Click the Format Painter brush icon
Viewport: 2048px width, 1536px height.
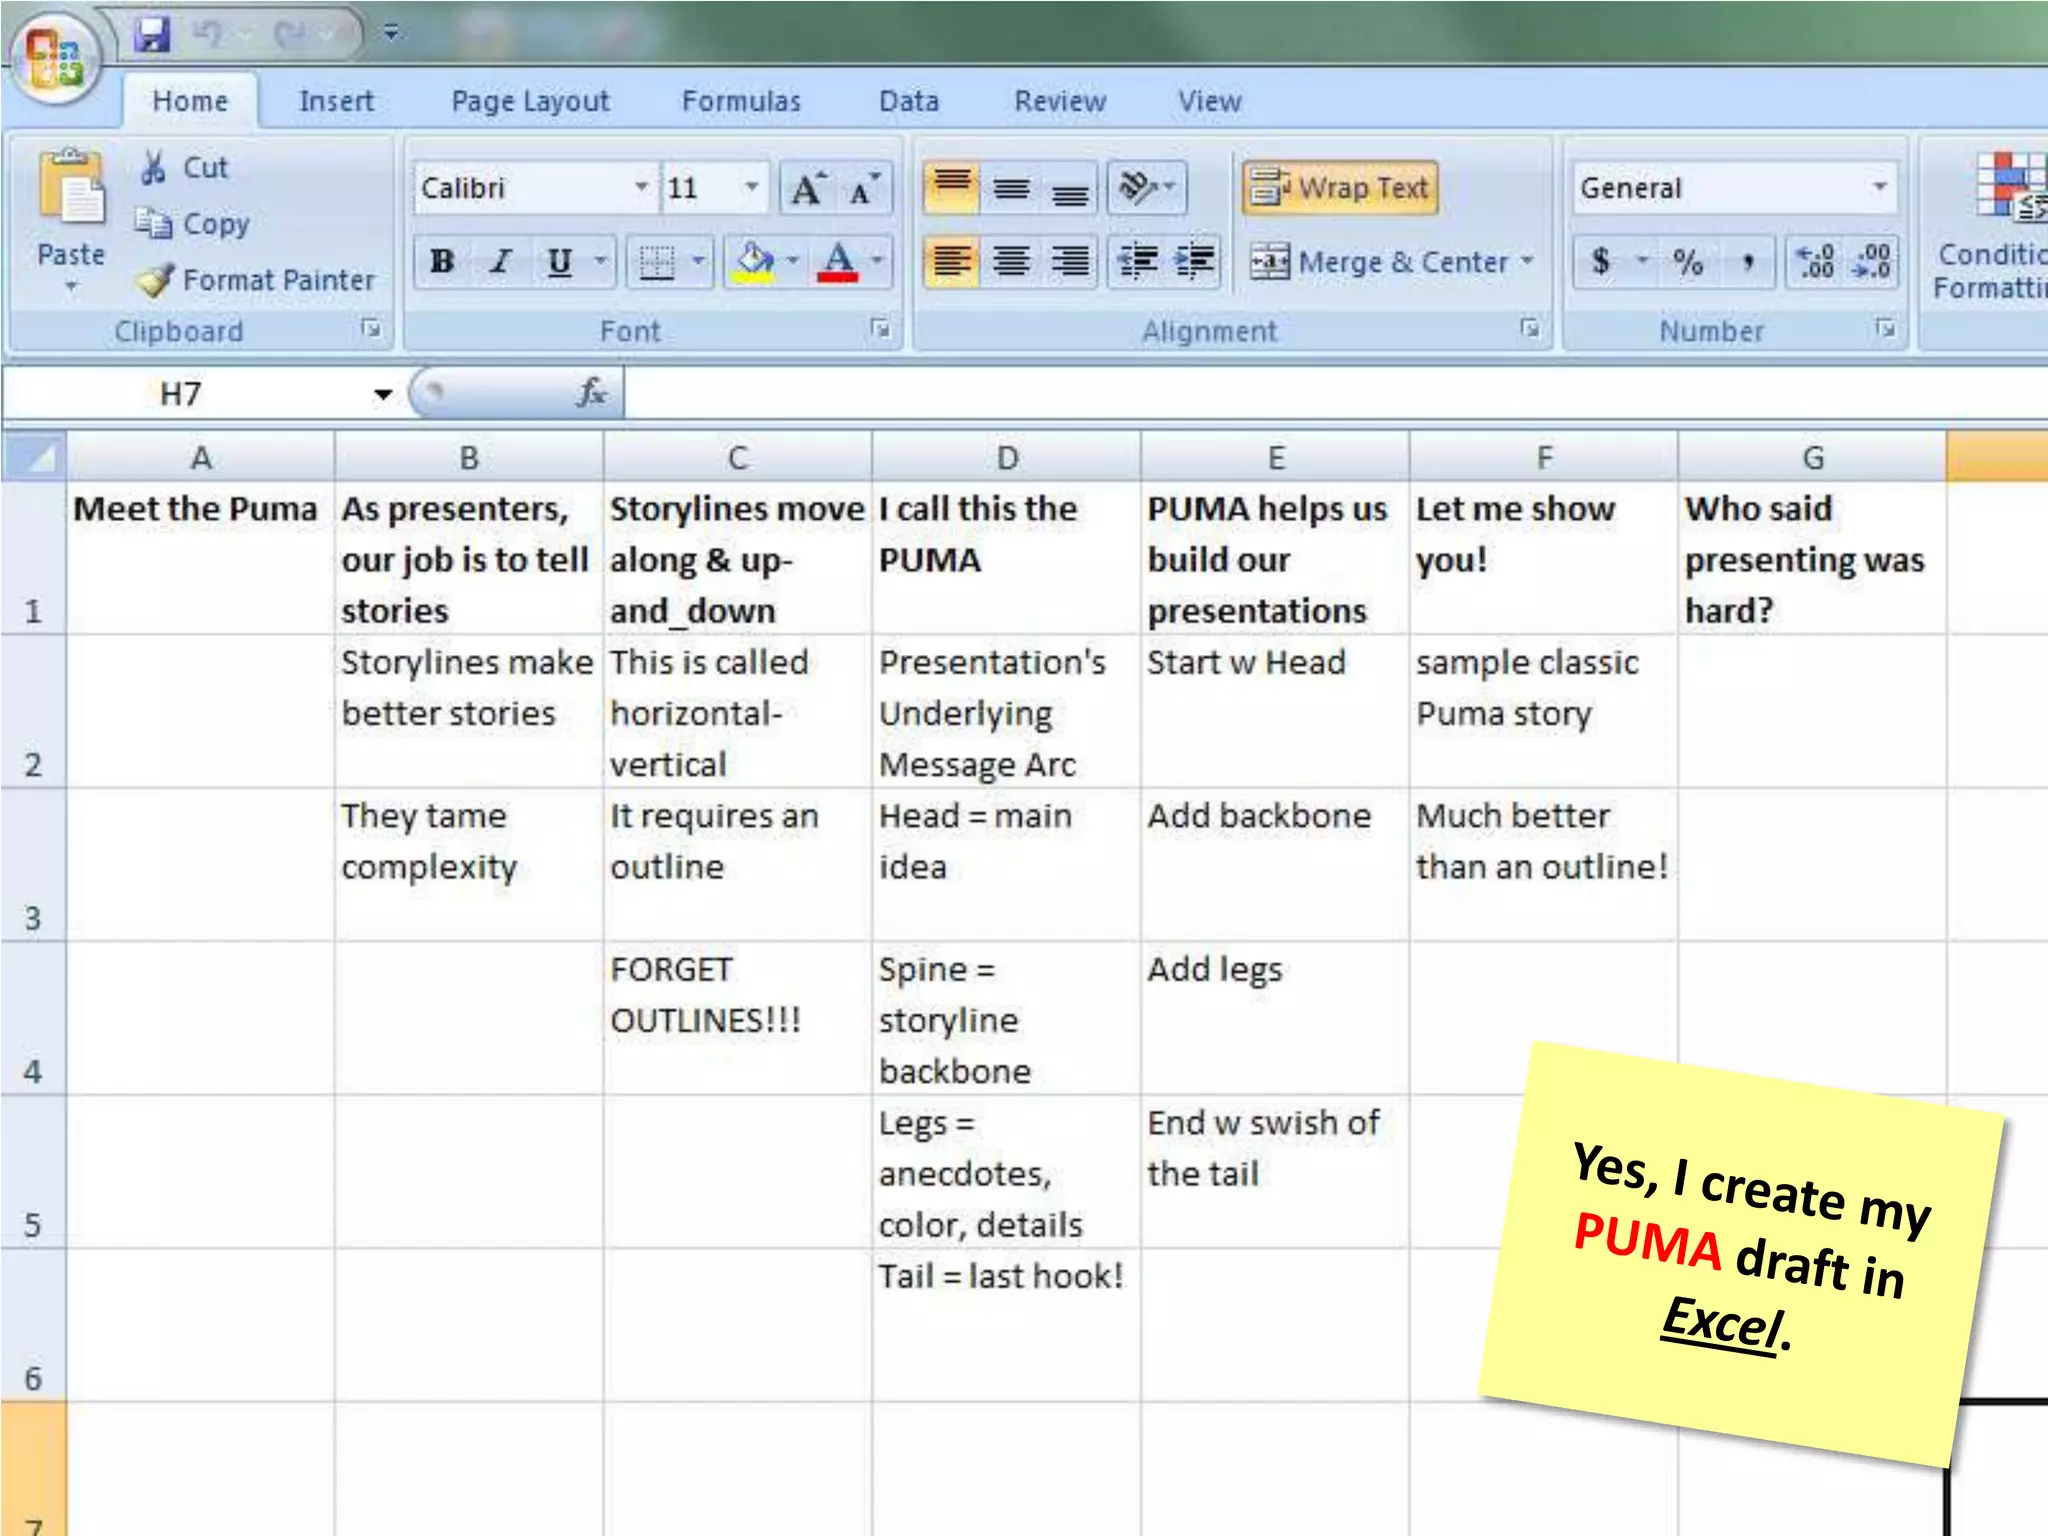tap(156, 281)
